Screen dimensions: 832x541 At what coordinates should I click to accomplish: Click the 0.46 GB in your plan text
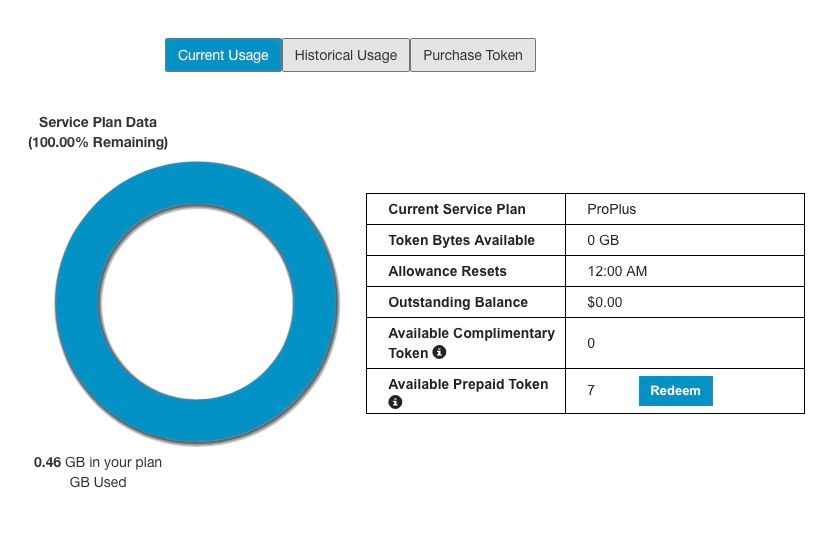tap(98, 462)
